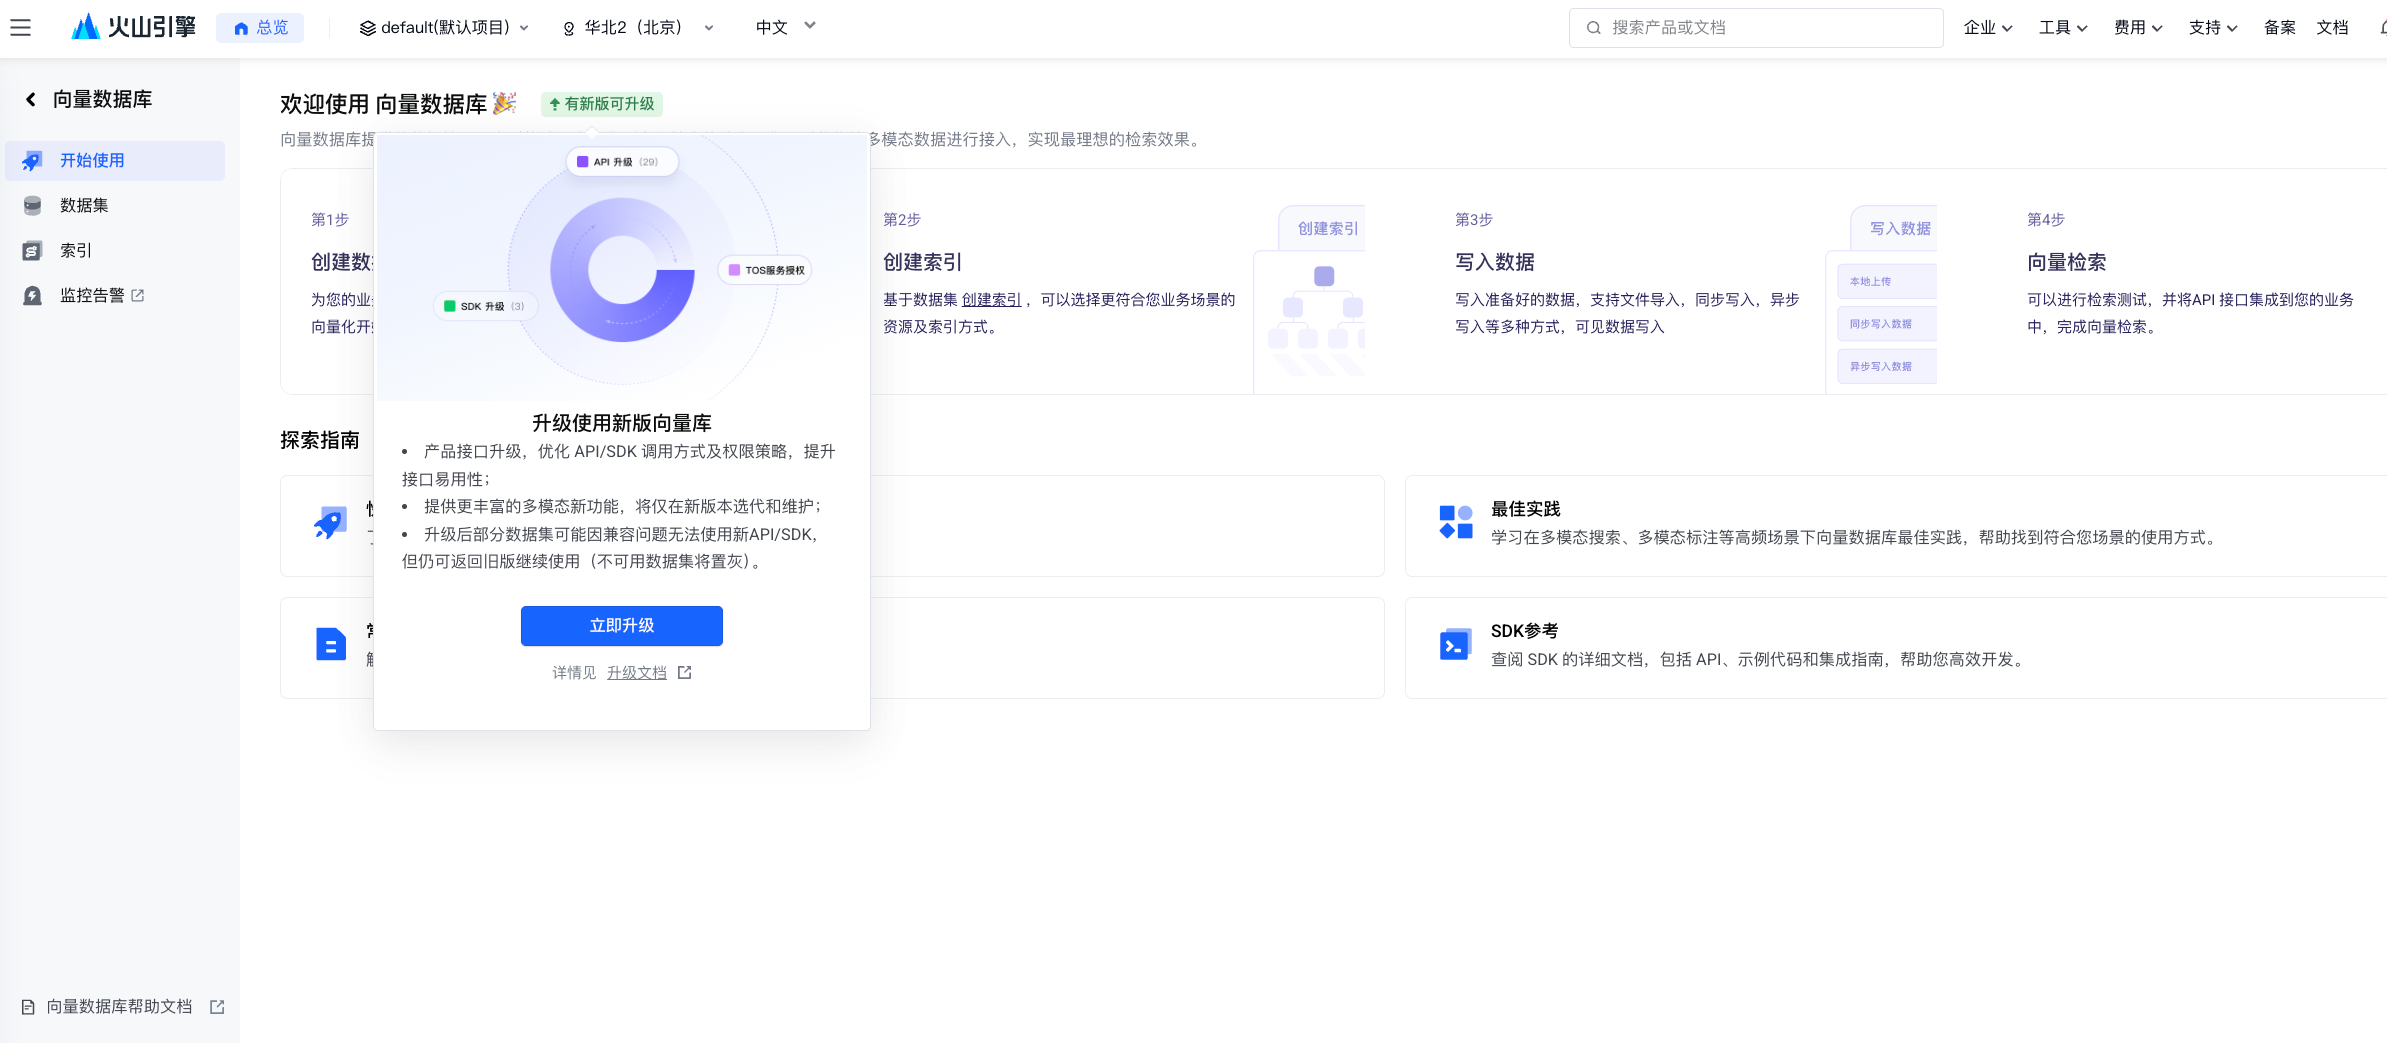This screenshot has height=1043, width=2387.
Task: Expand the 费用 menu
Action: 2138,28
